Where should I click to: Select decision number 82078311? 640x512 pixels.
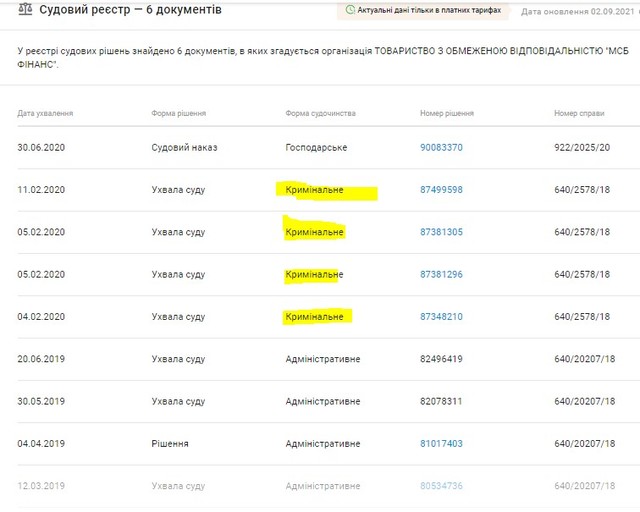[441, 401]
